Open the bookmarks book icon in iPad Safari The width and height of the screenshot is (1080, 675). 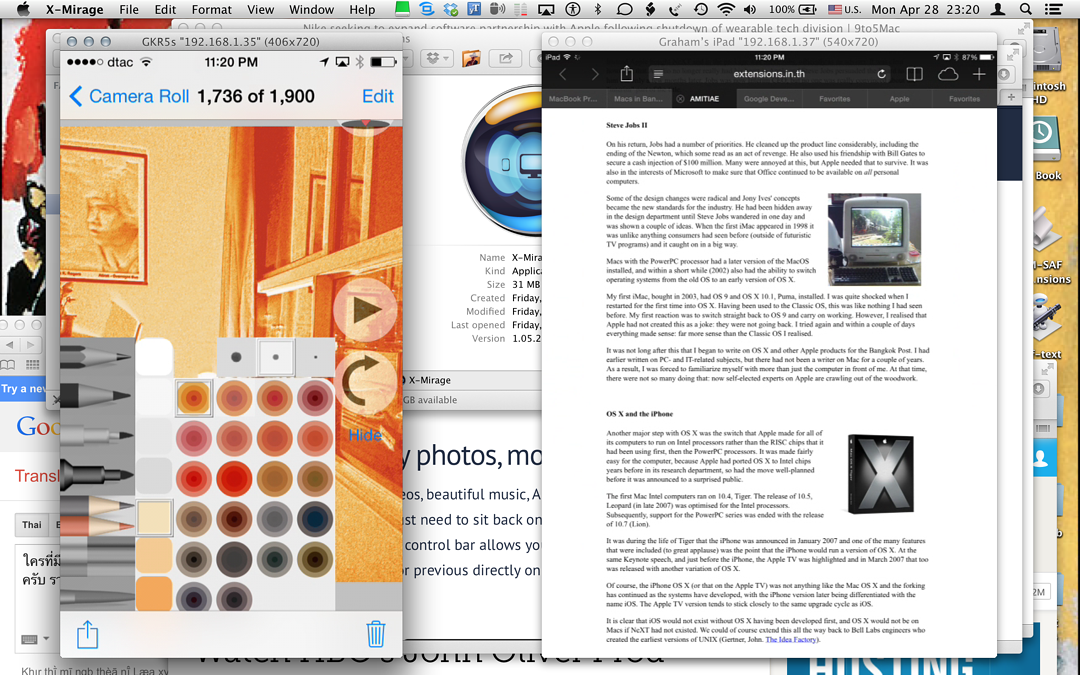tap(915, 74)
